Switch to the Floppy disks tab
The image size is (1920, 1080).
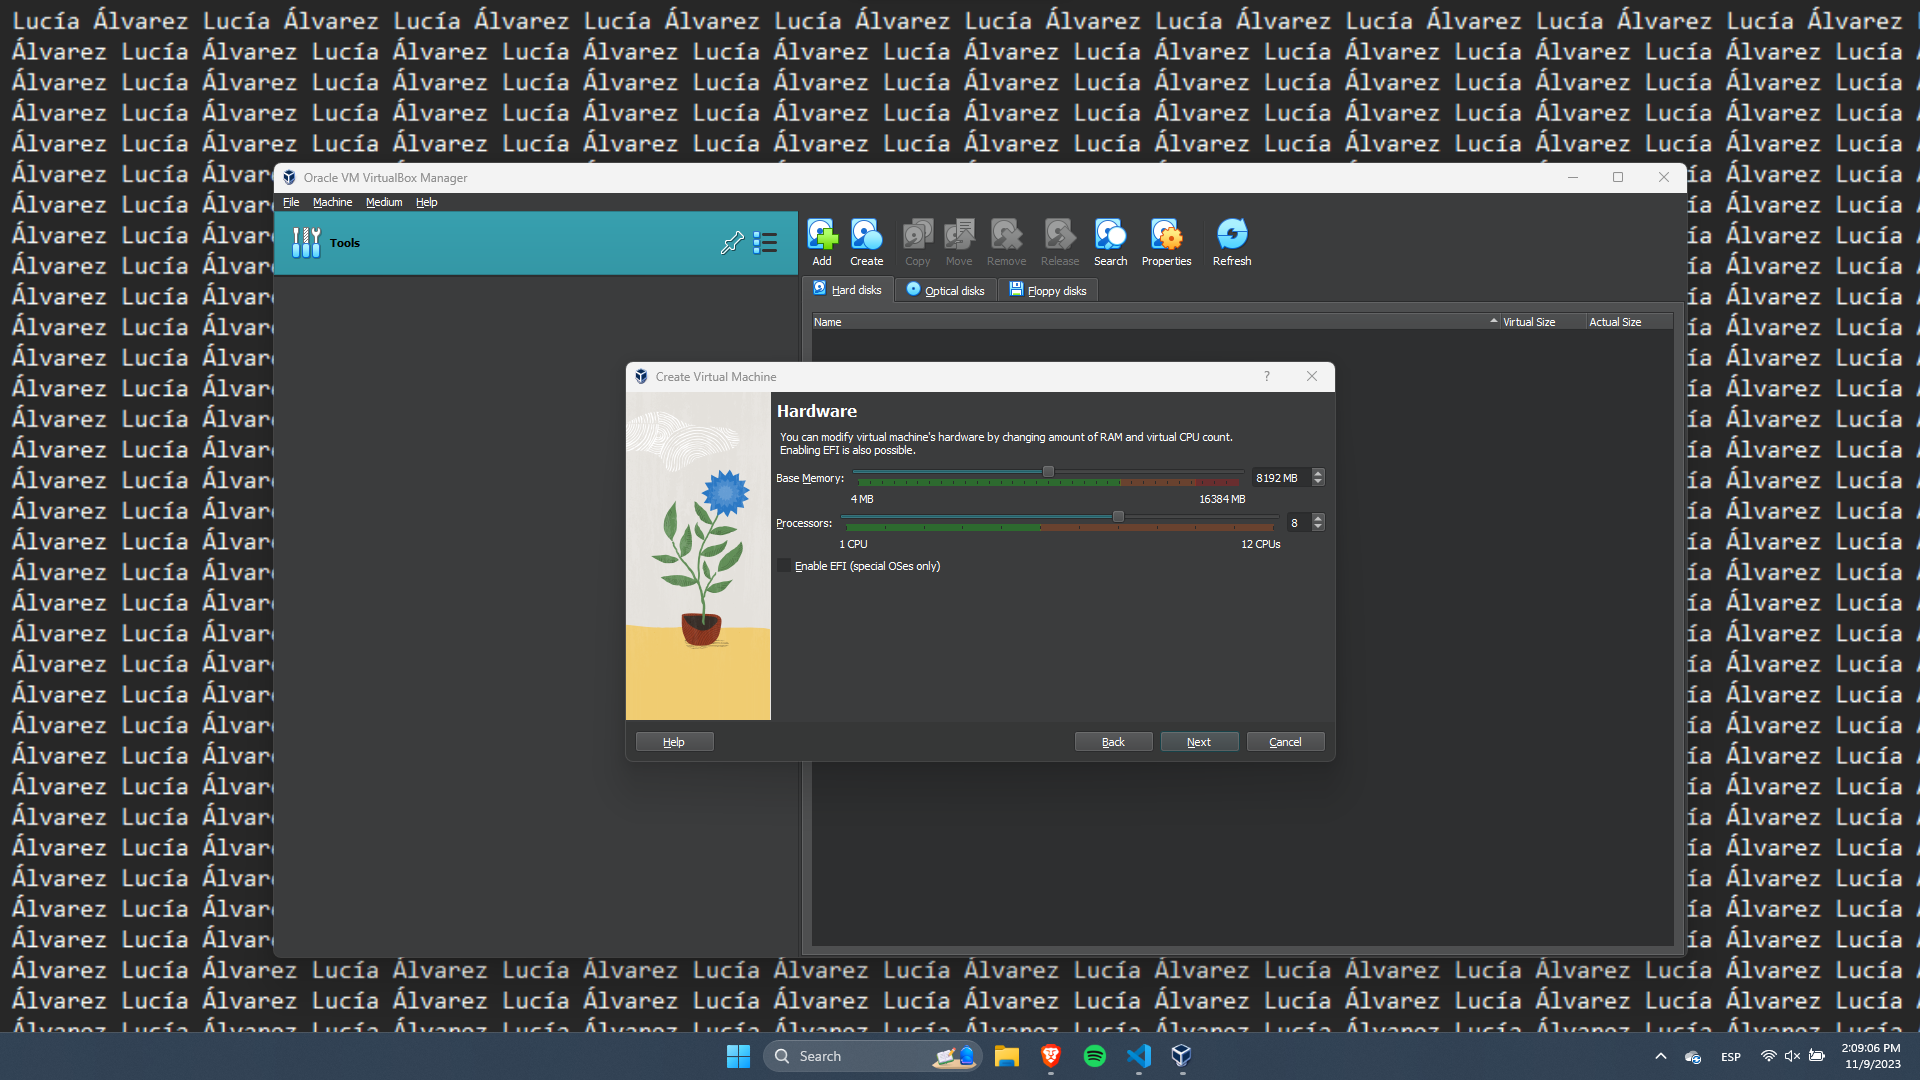pos(1048,290)
